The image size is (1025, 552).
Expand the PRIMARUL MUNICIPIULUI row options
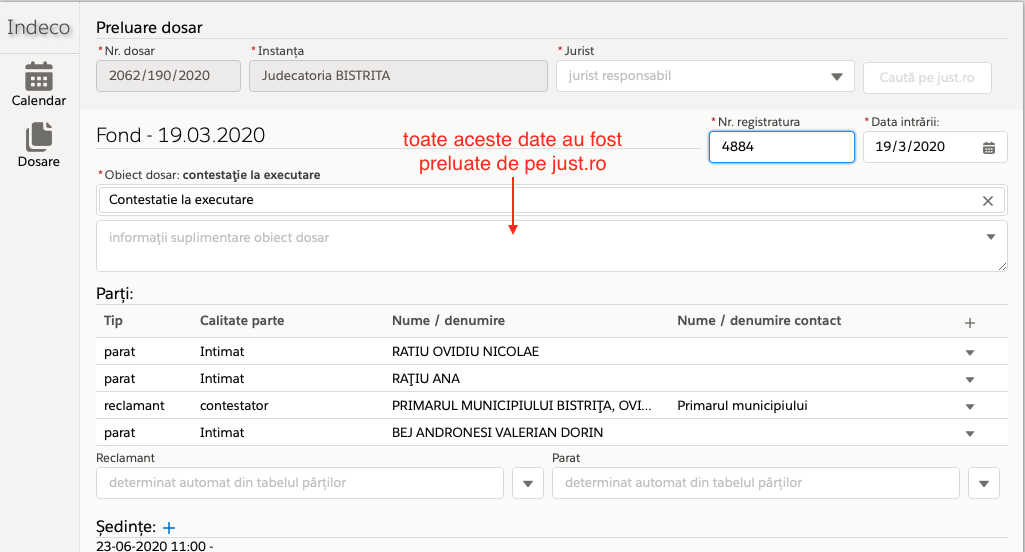coord(969,407)
